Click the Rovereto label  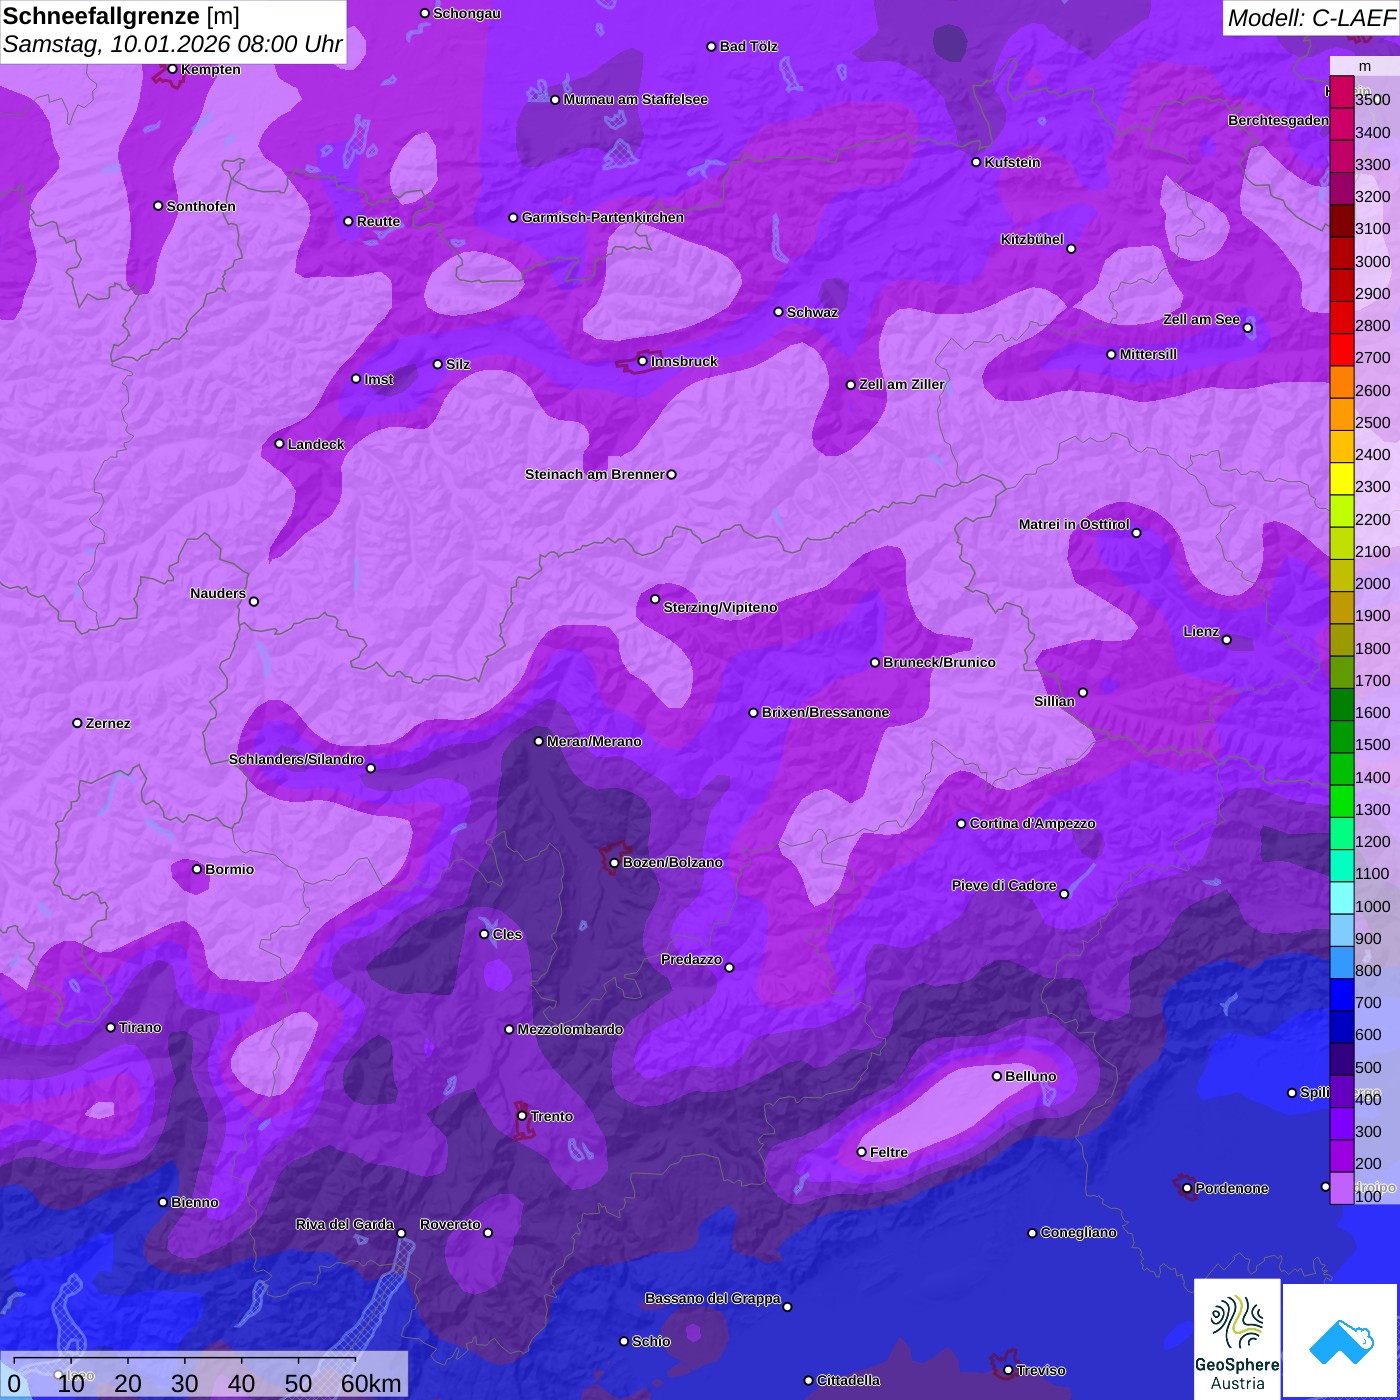[450, 1224]
